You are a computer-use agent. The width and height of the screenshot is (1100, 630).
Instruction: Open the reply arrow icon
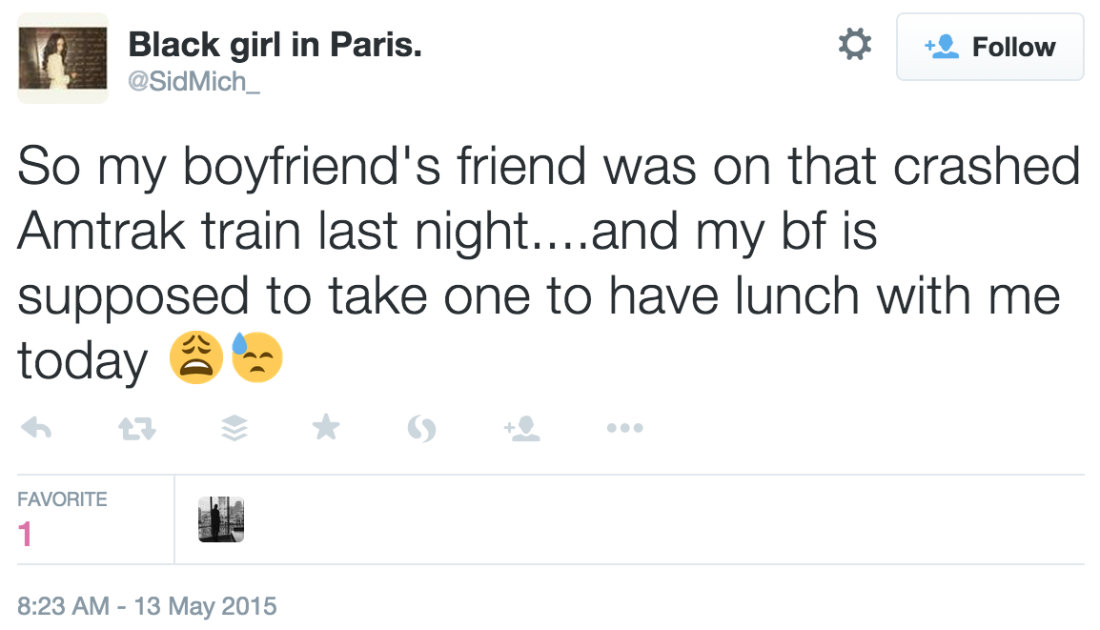click(37, 427)
